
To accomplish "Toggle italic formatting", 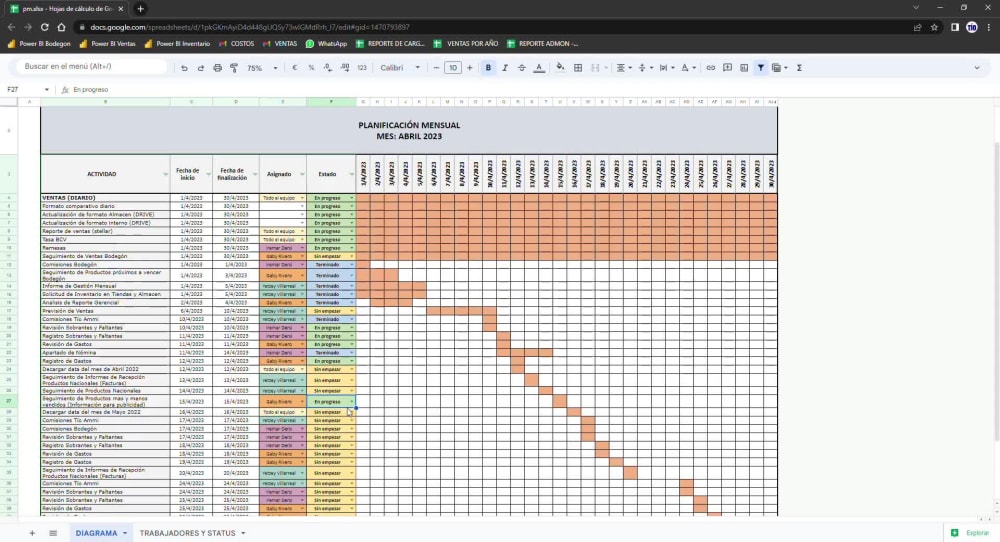I will [505, 68].
